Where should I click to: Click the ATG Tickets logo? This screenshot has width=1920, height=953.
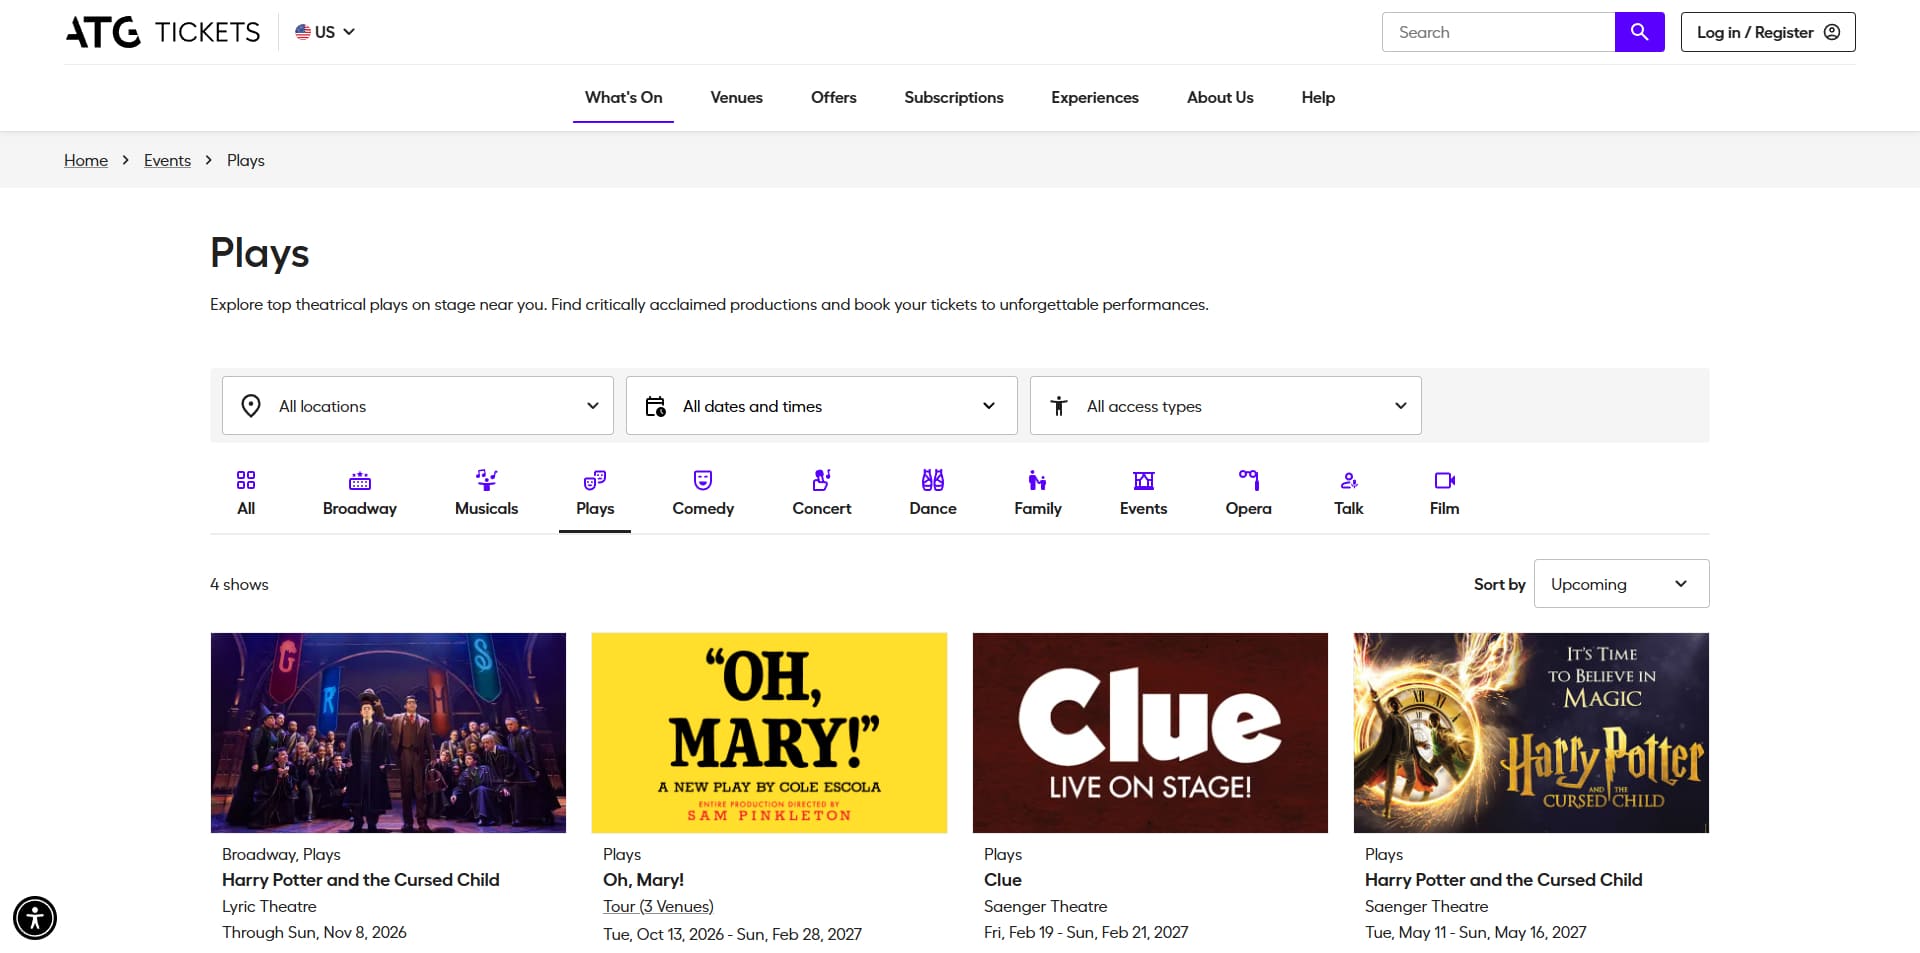[163, 32]
